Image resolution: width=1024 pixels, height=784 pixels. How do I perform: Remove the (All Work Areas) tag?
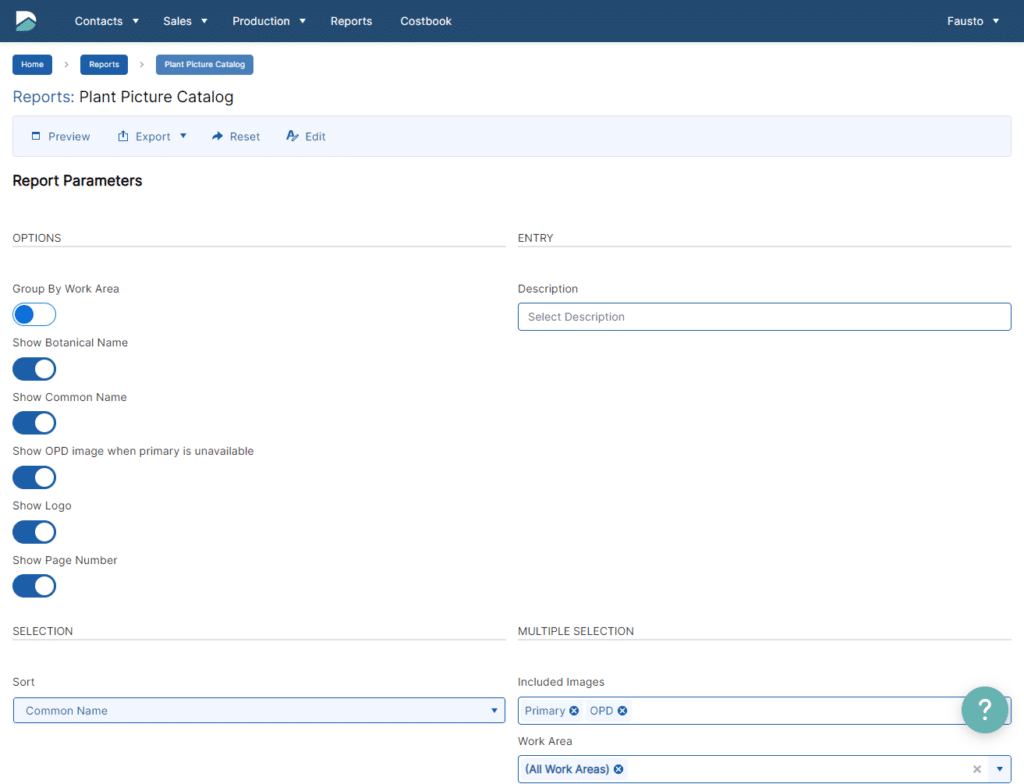click(618, 769)
